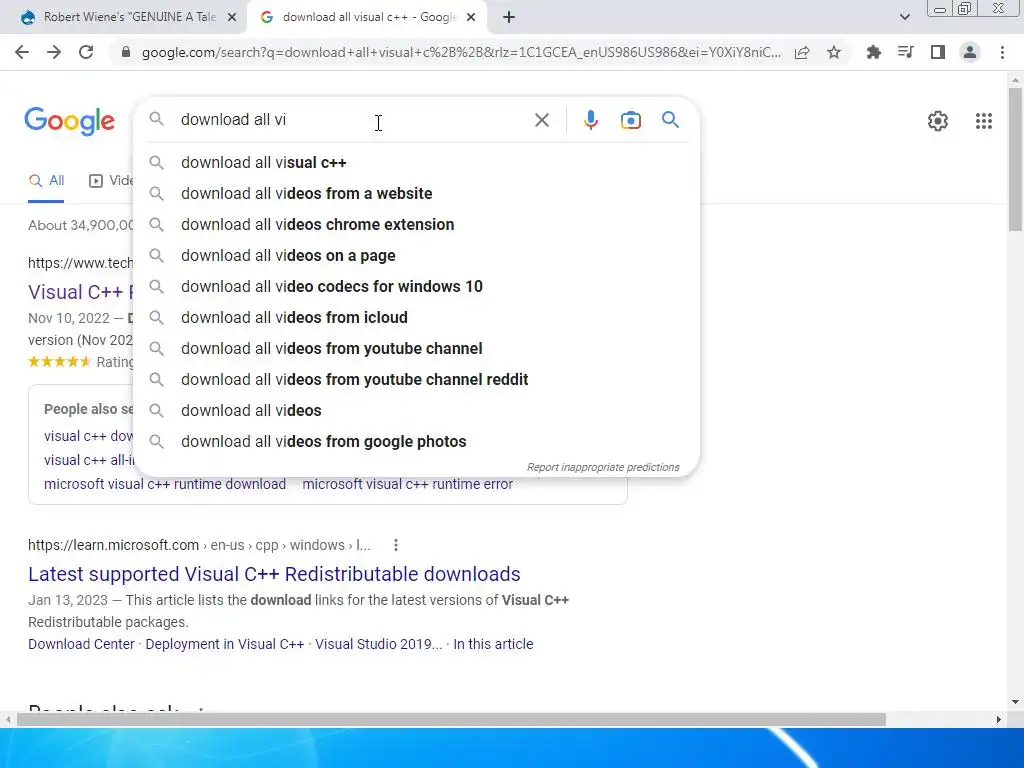Open 'Deployment in Visual C++' sitelink

tap(225, 644)
